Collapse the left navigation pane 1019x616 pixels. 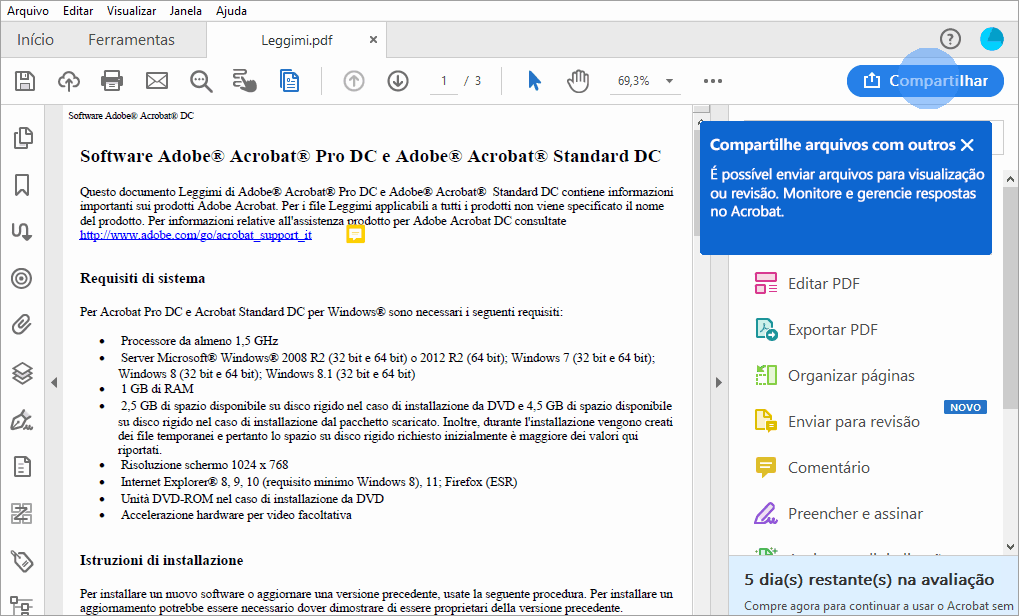(x=55, y=380)
